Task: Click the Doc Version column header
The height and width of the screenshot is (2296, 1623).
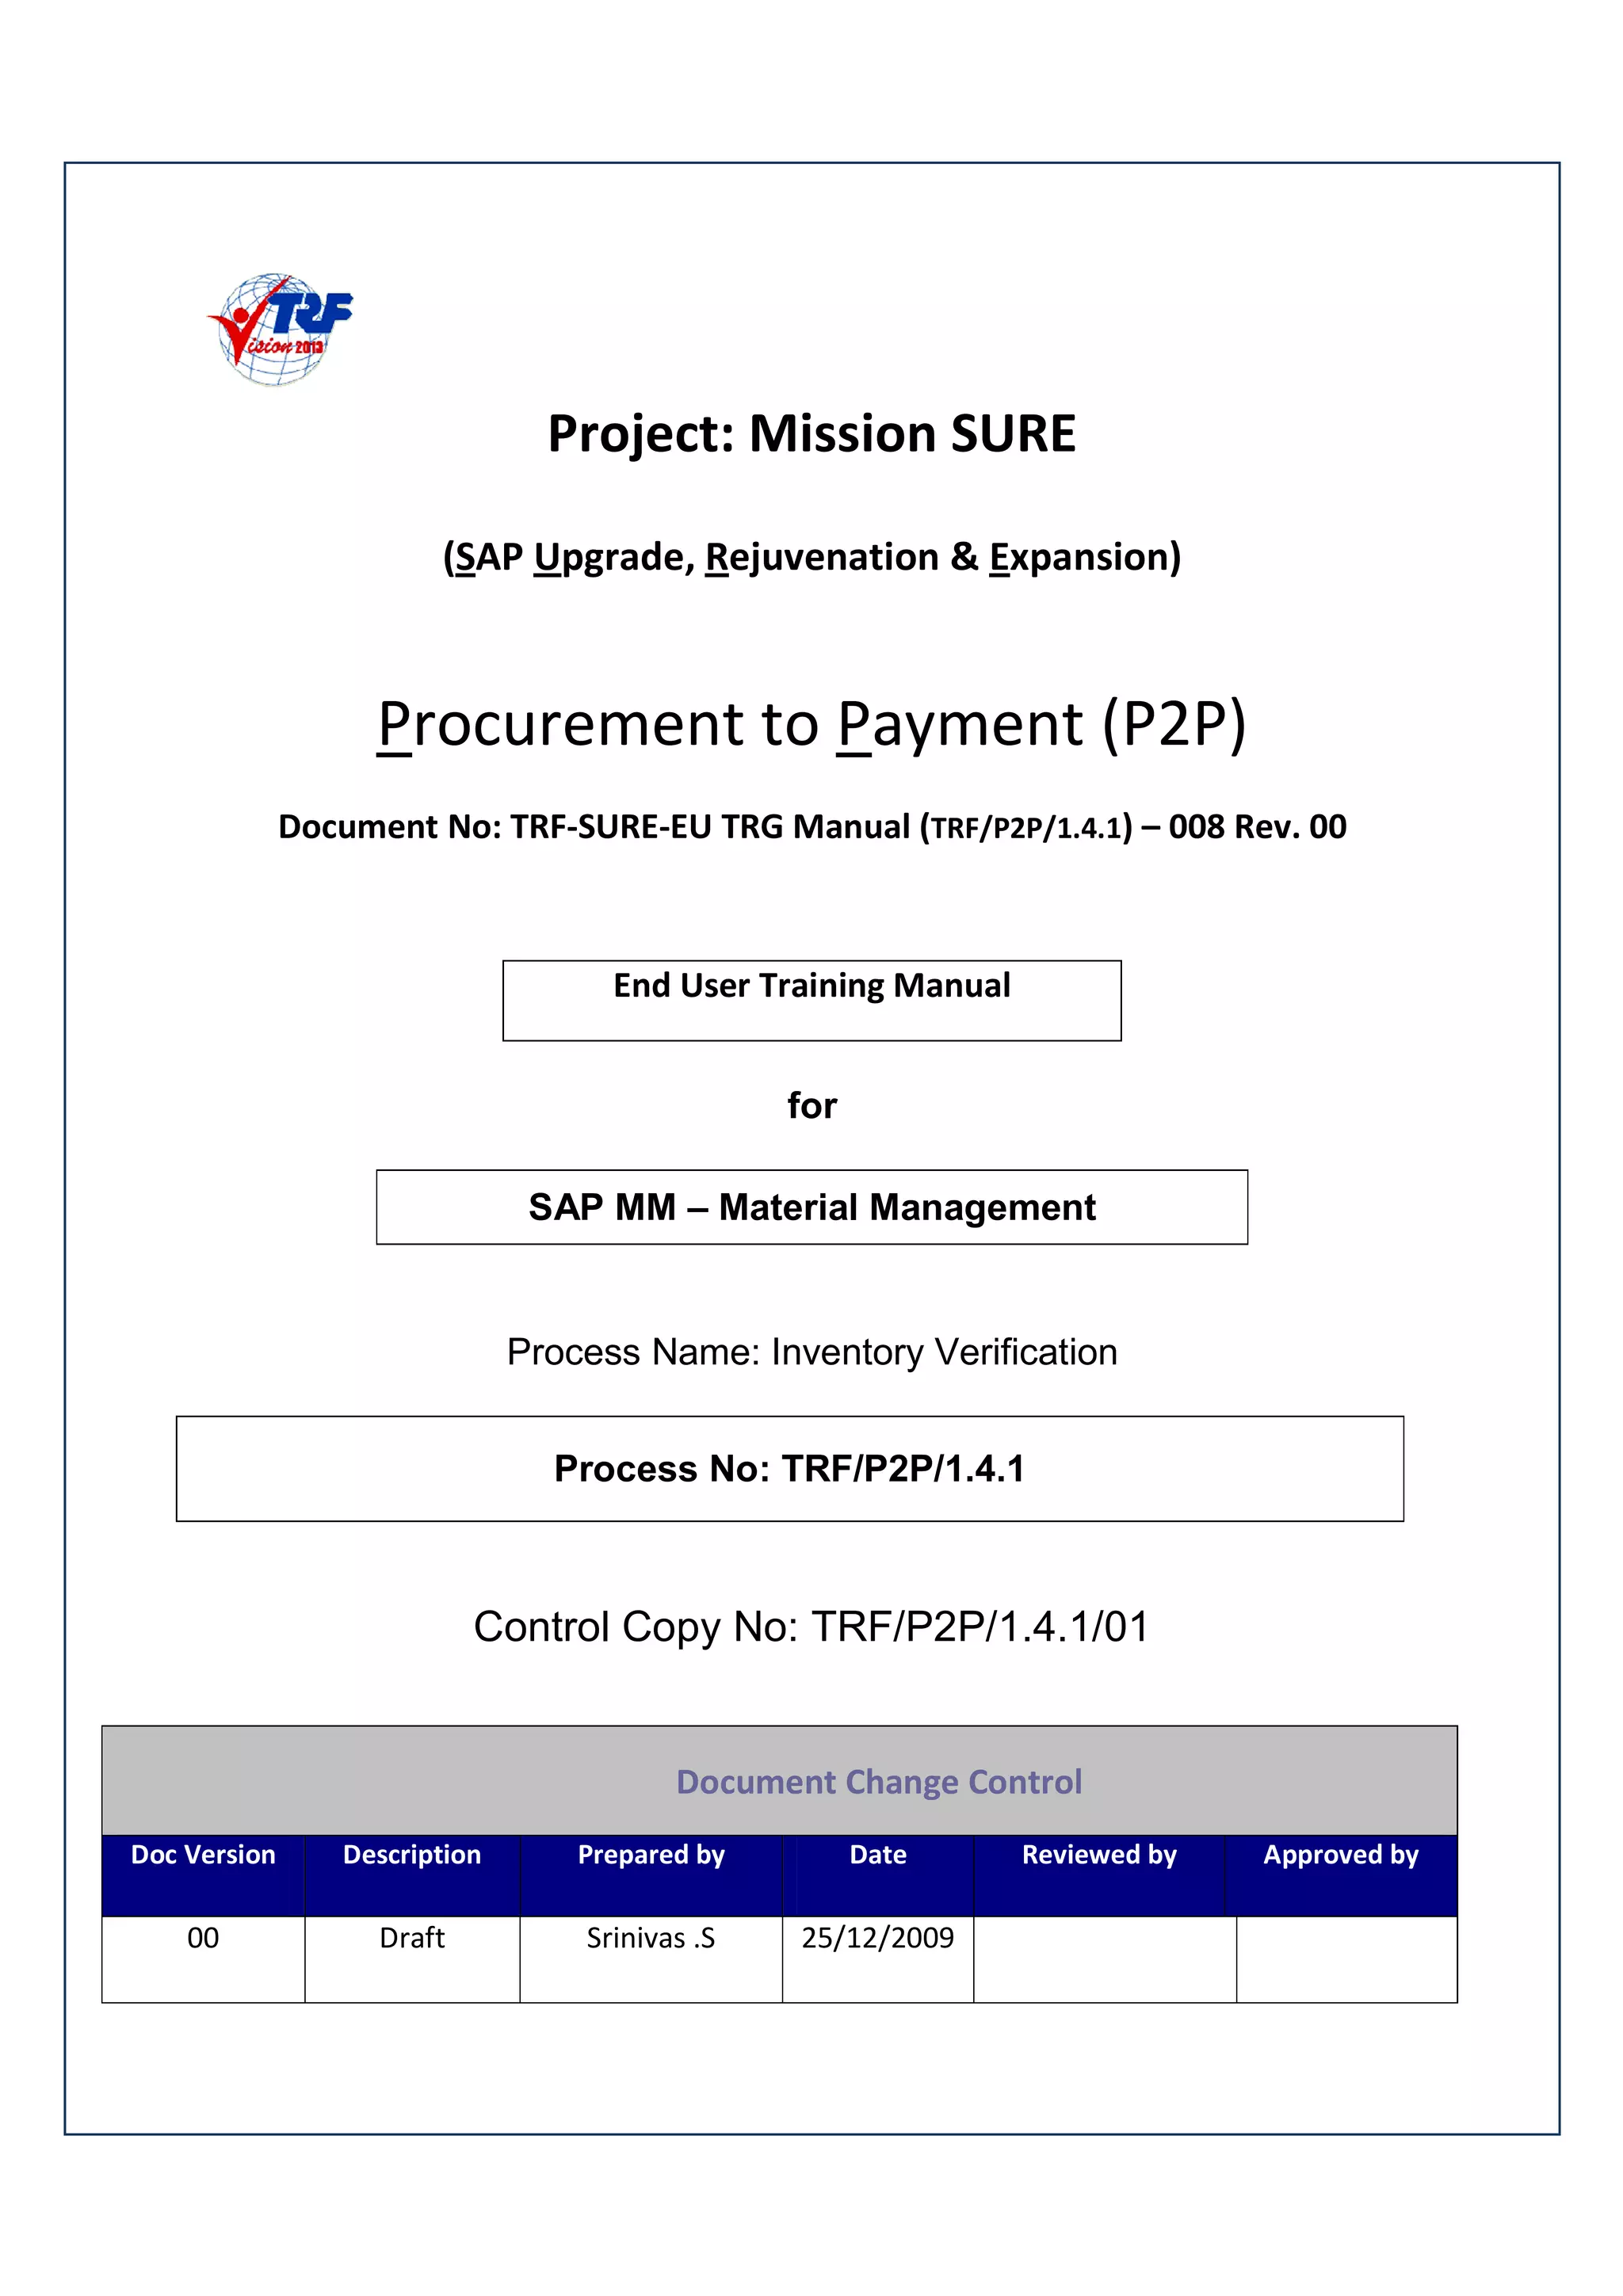Action: [x=203, y=1855]
